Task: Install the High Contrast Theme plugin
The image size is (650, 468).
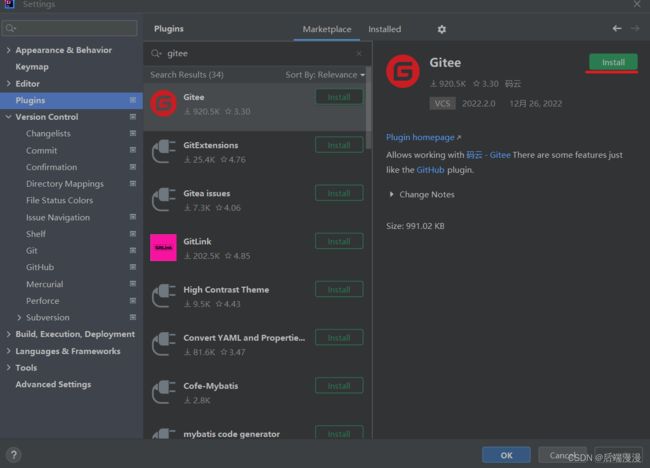Action: click(x=339, y=289)
